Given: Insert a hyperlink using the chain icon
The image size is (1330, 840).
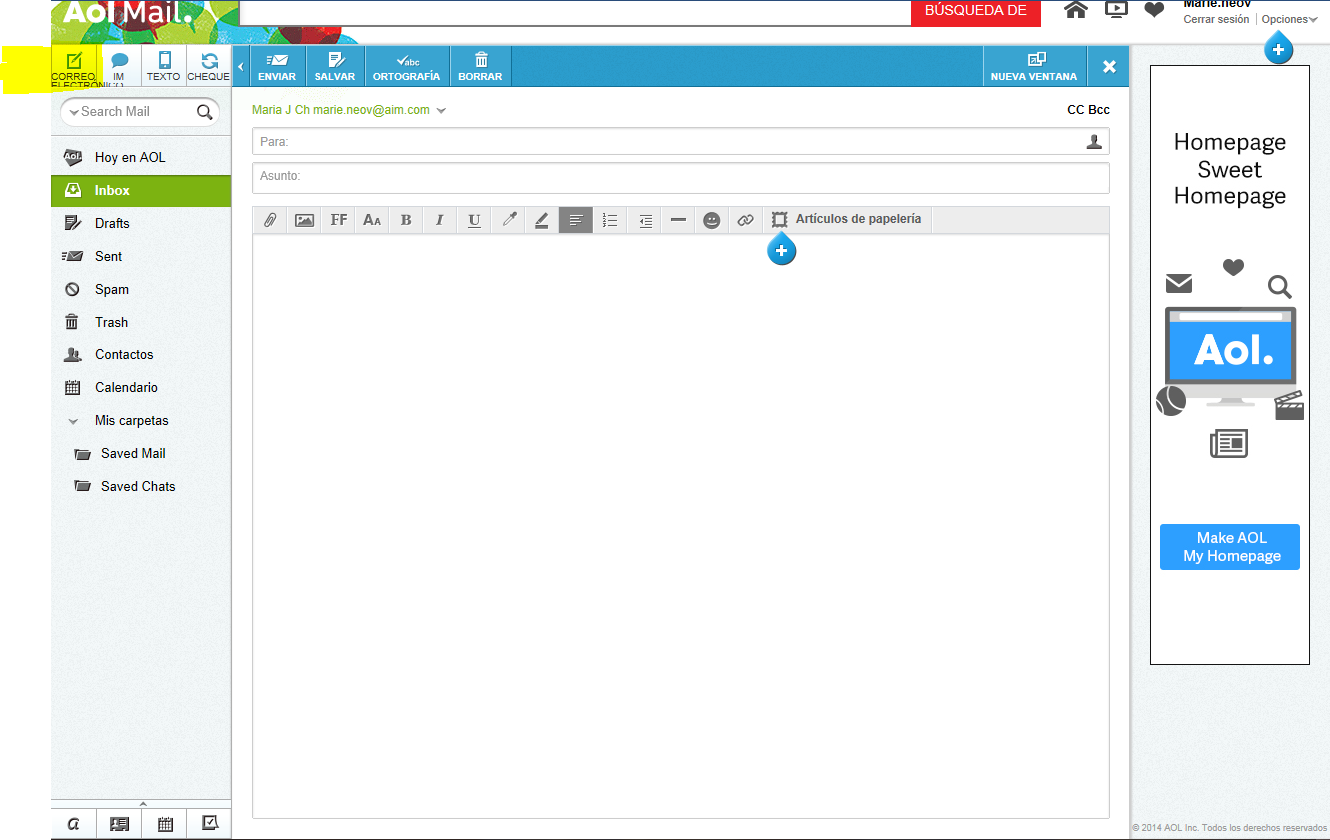Looking at the screenshot, I should [745, 220].
